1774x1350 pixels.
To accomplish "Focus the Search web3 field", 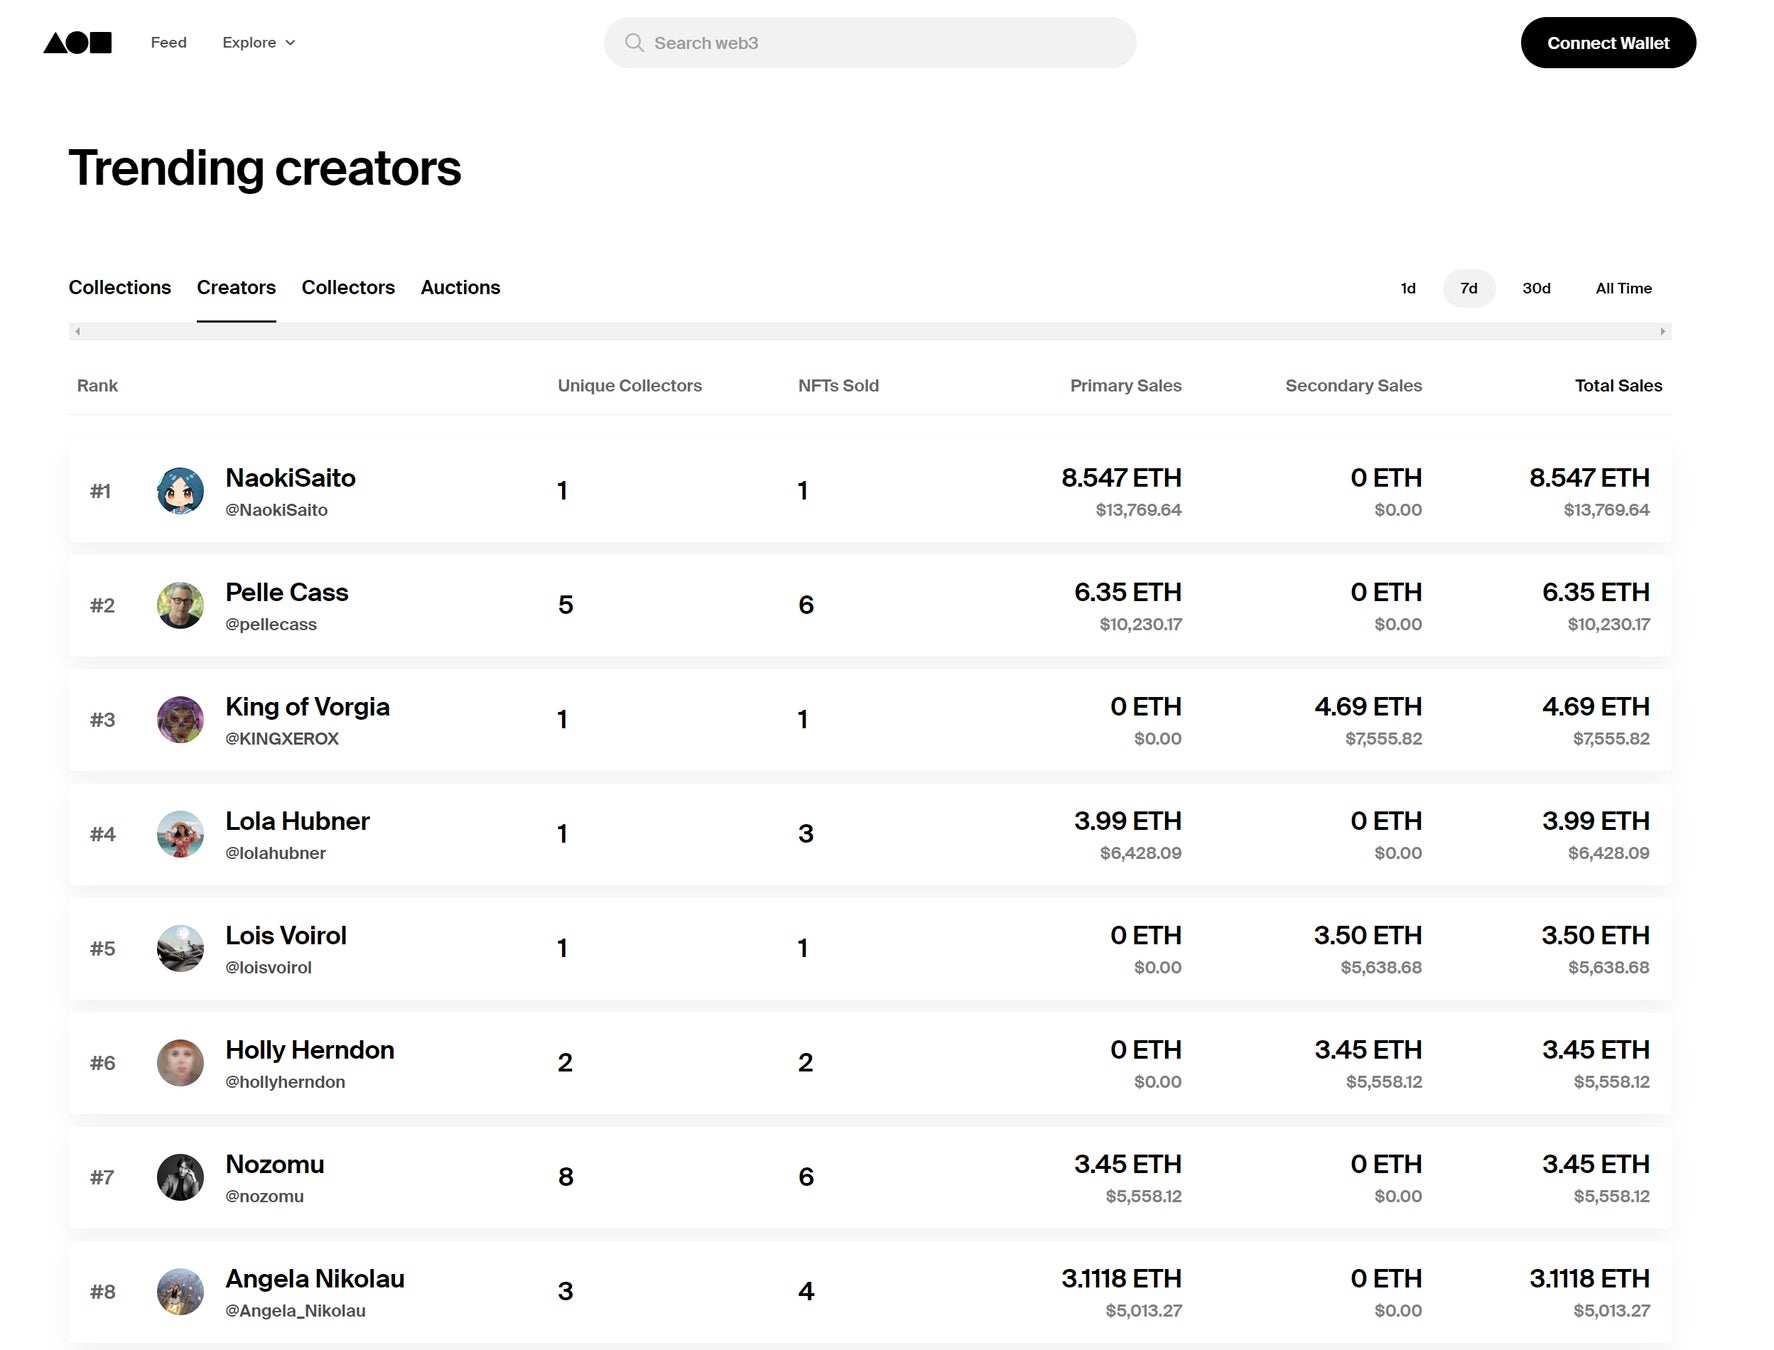I will click(880, 43).
